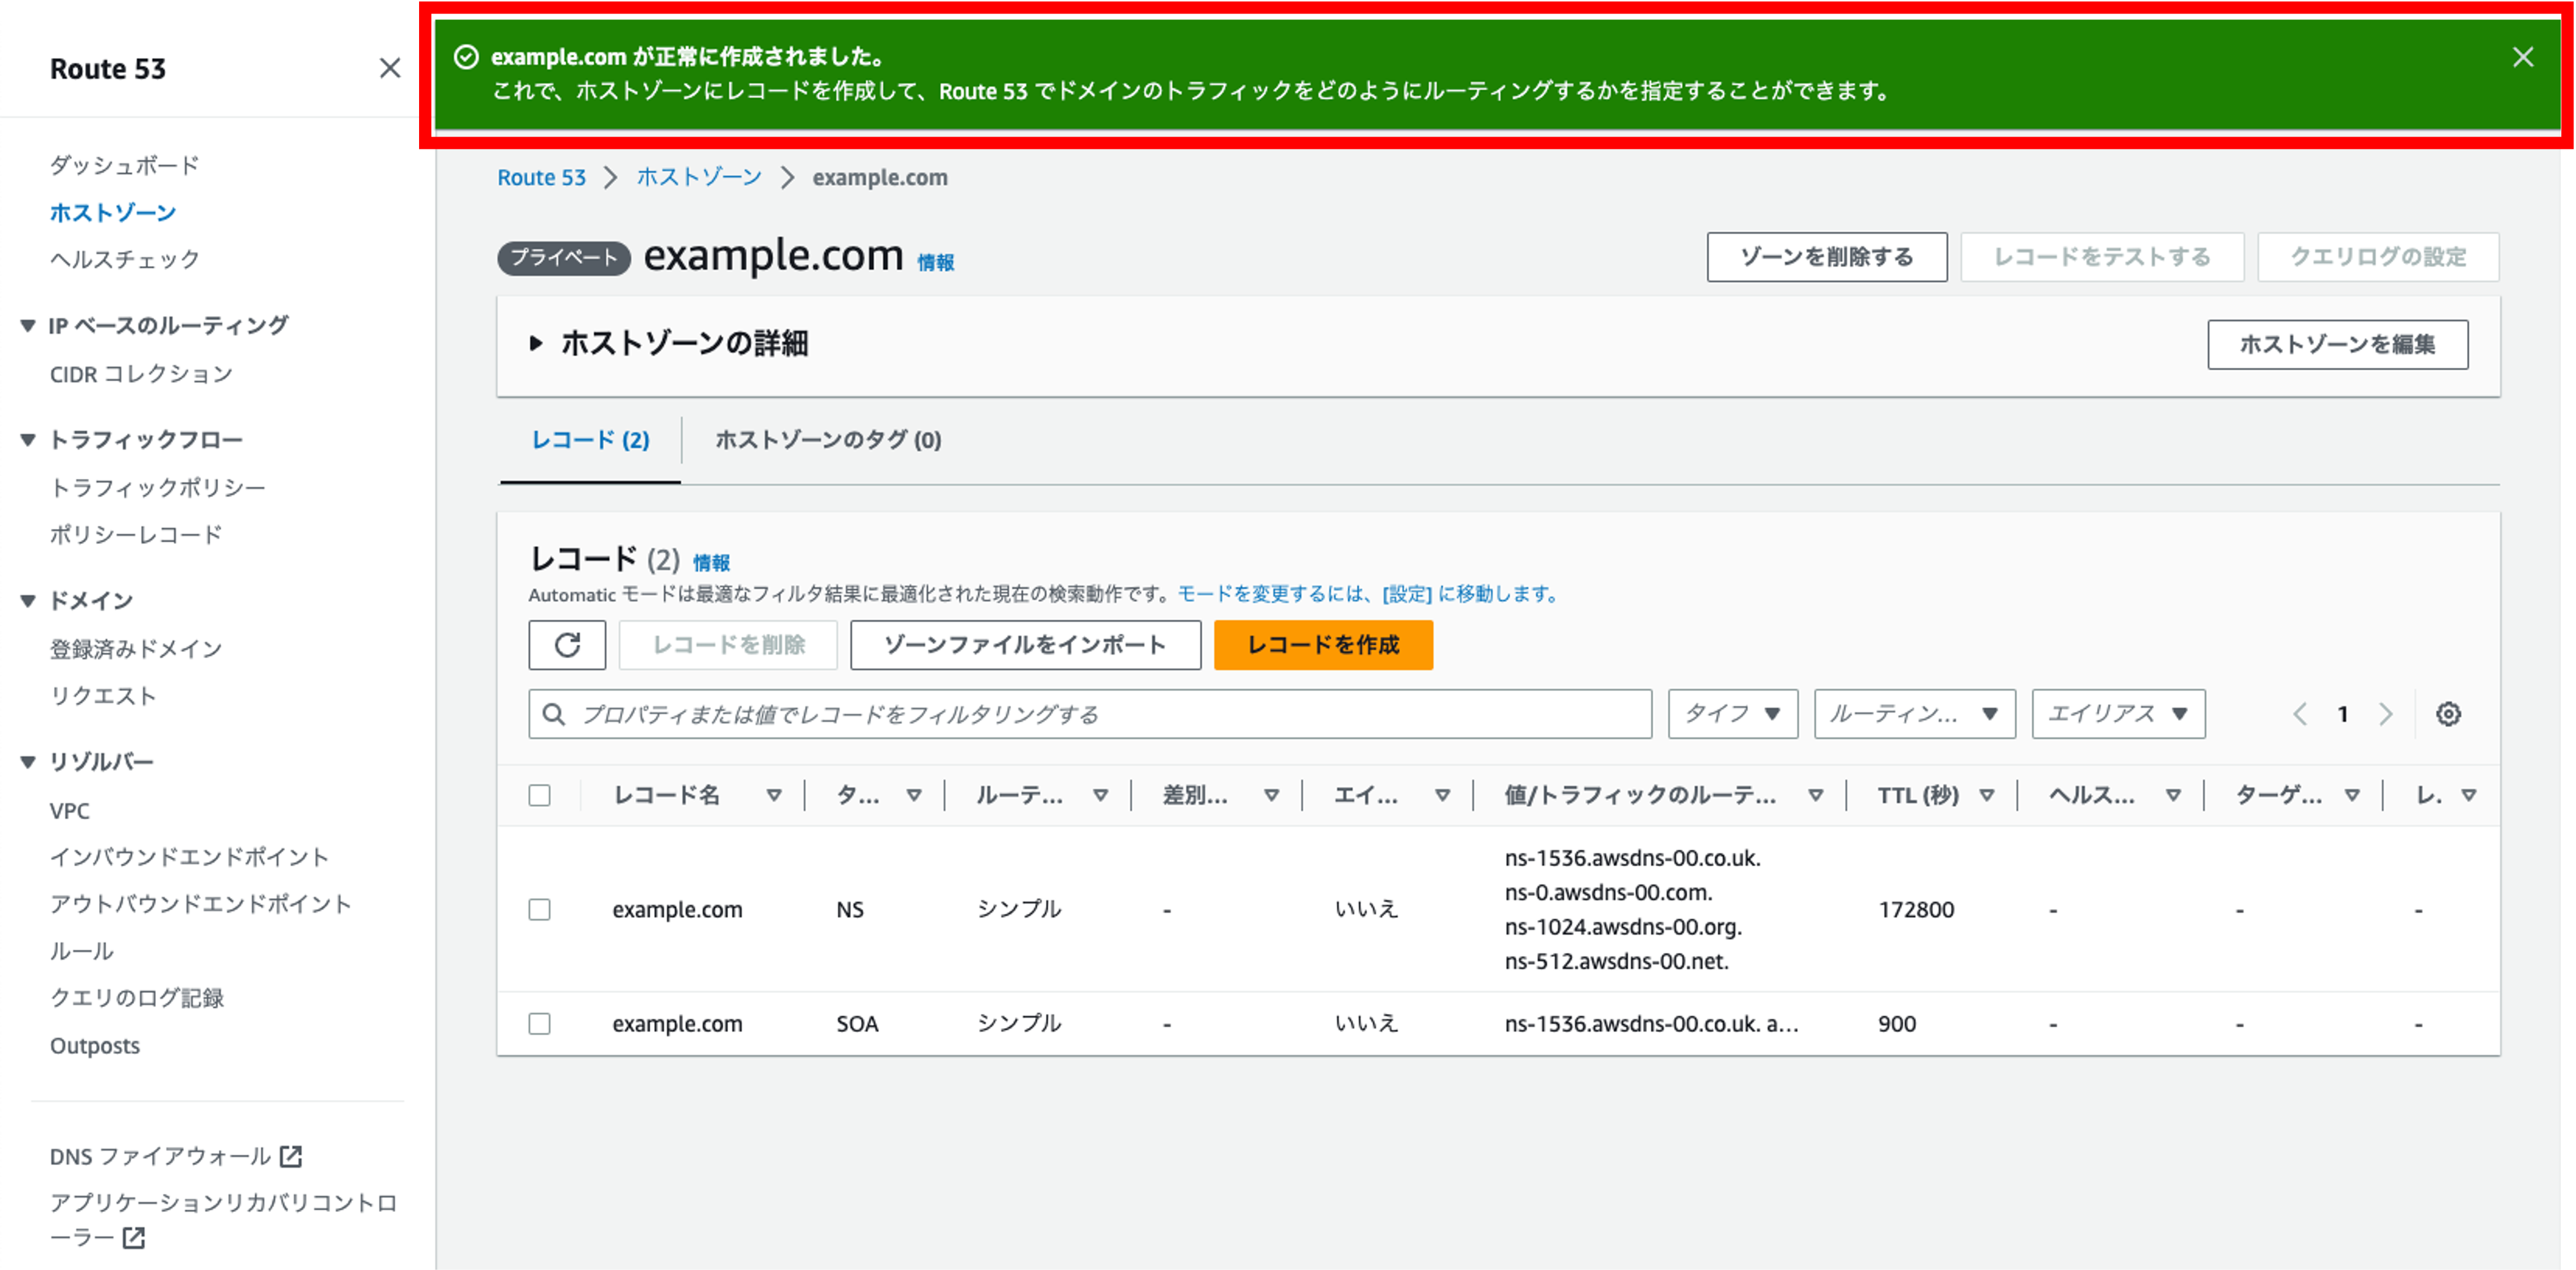This screenshot has width=2576, height=1270.
Task: Open Outposts in sidebar
Action: [95, 1046]
